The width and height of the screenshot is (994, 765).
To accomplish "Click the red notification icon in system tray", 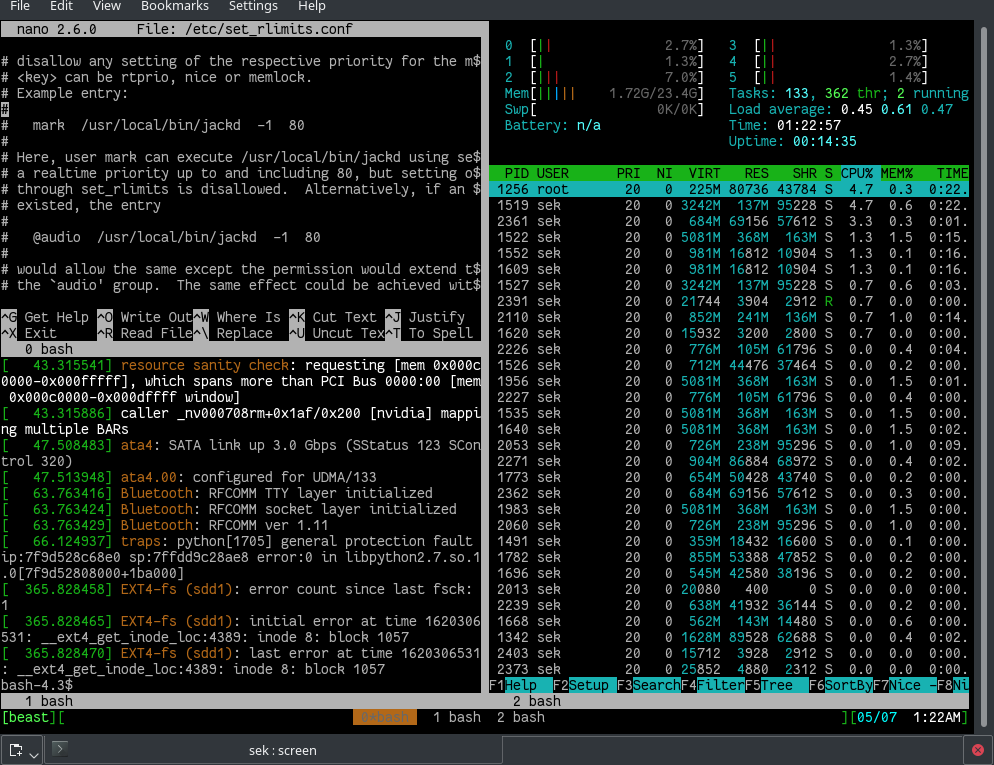I will pyautogui.click(x=979, y=749).
